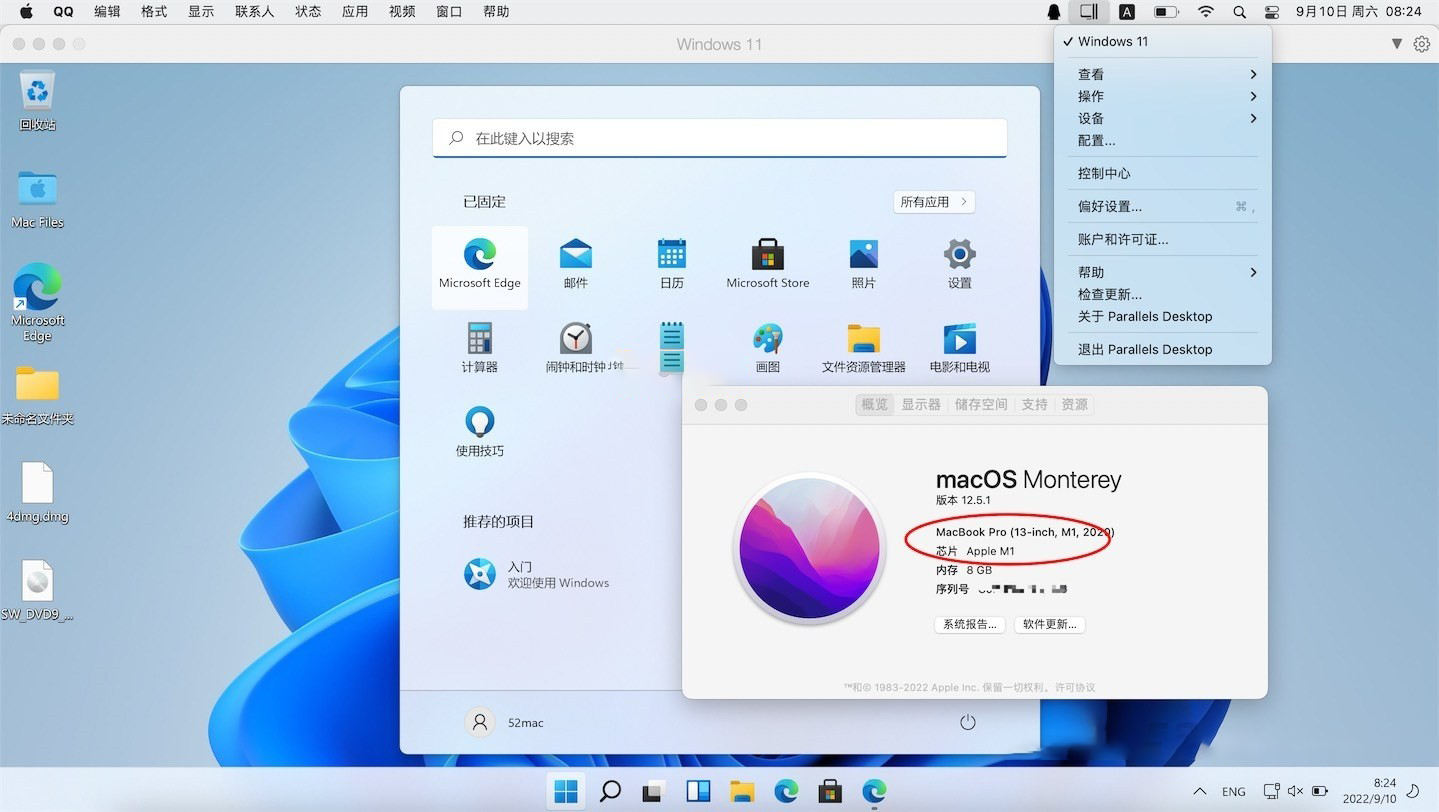Open the 窗口 menu in the macOS menu bar
The height and width of the screenshot is (812, 1439).
pos(448,11)
